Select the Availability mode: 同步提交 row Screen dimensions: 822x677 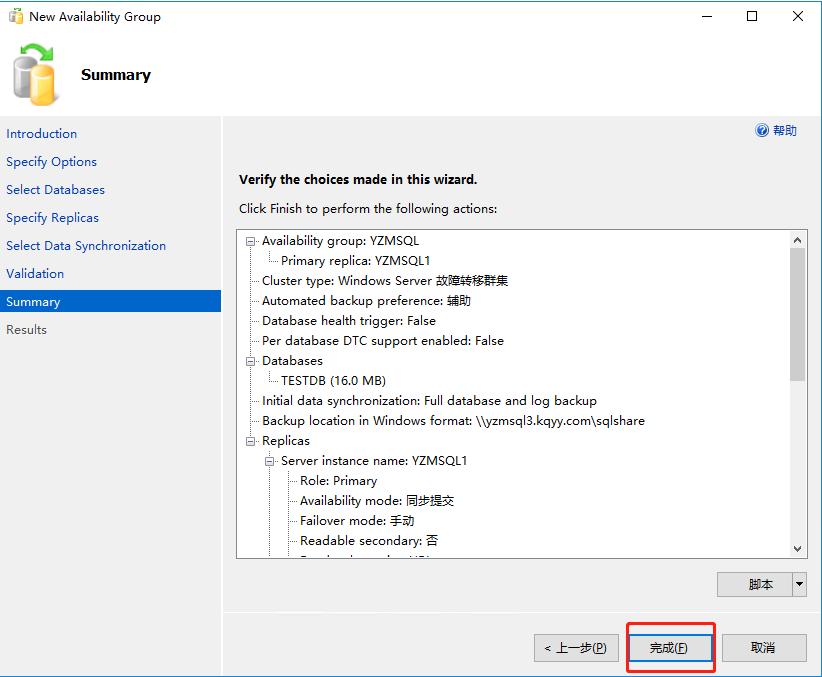377,501
